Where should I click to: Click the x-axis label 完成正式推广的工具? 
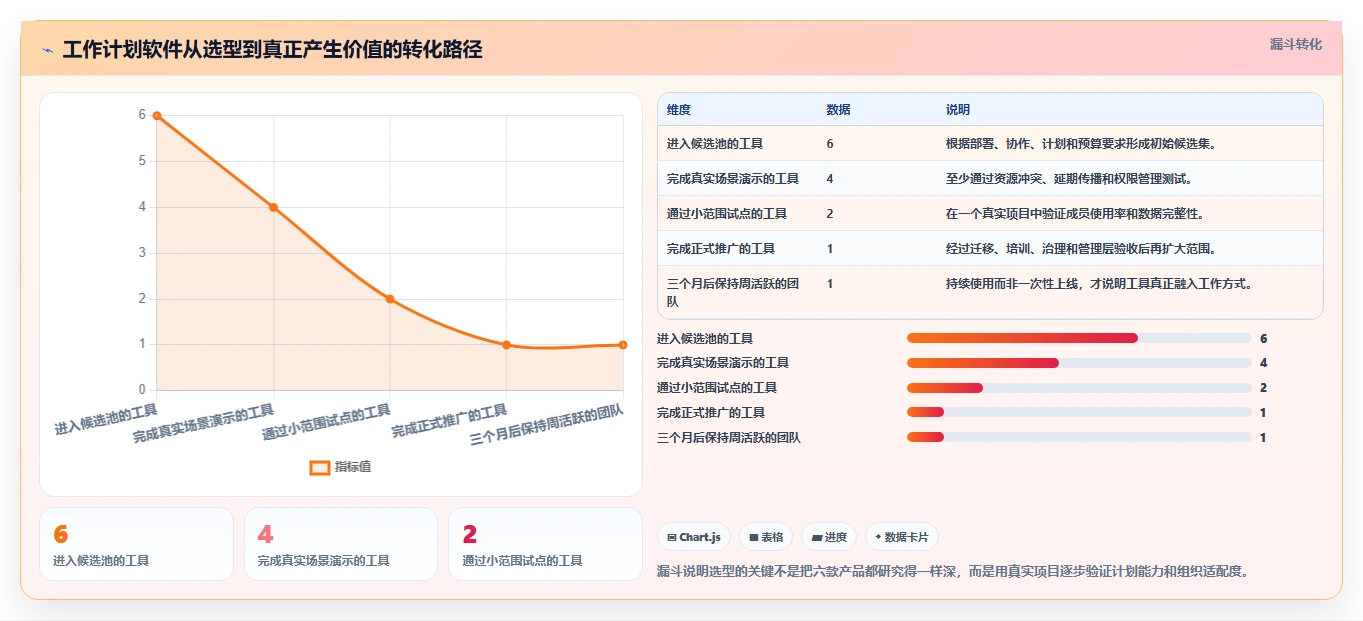[449, 421]
